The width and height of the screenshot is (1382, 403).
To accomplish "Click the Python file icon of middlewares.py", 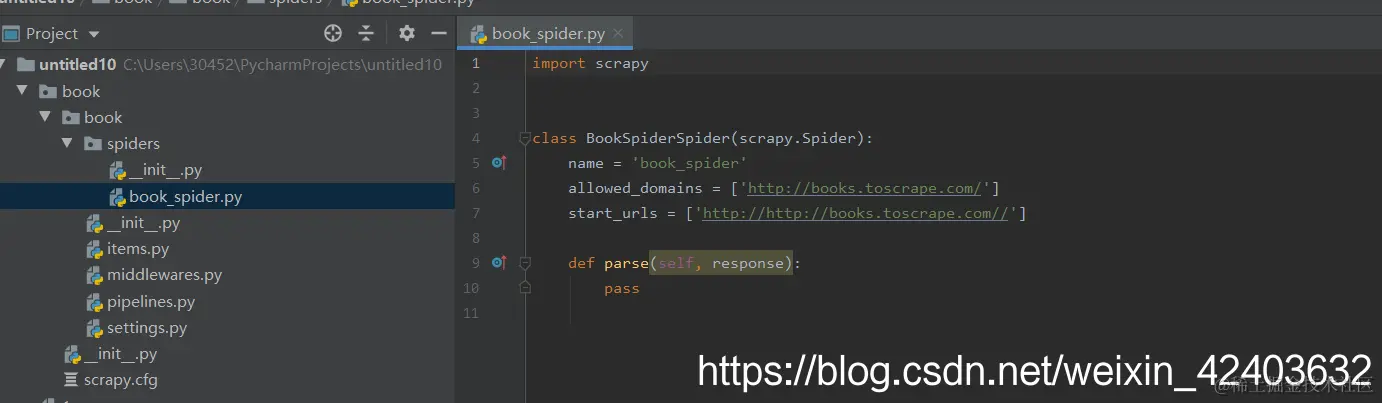I will (x=94, y=275).
